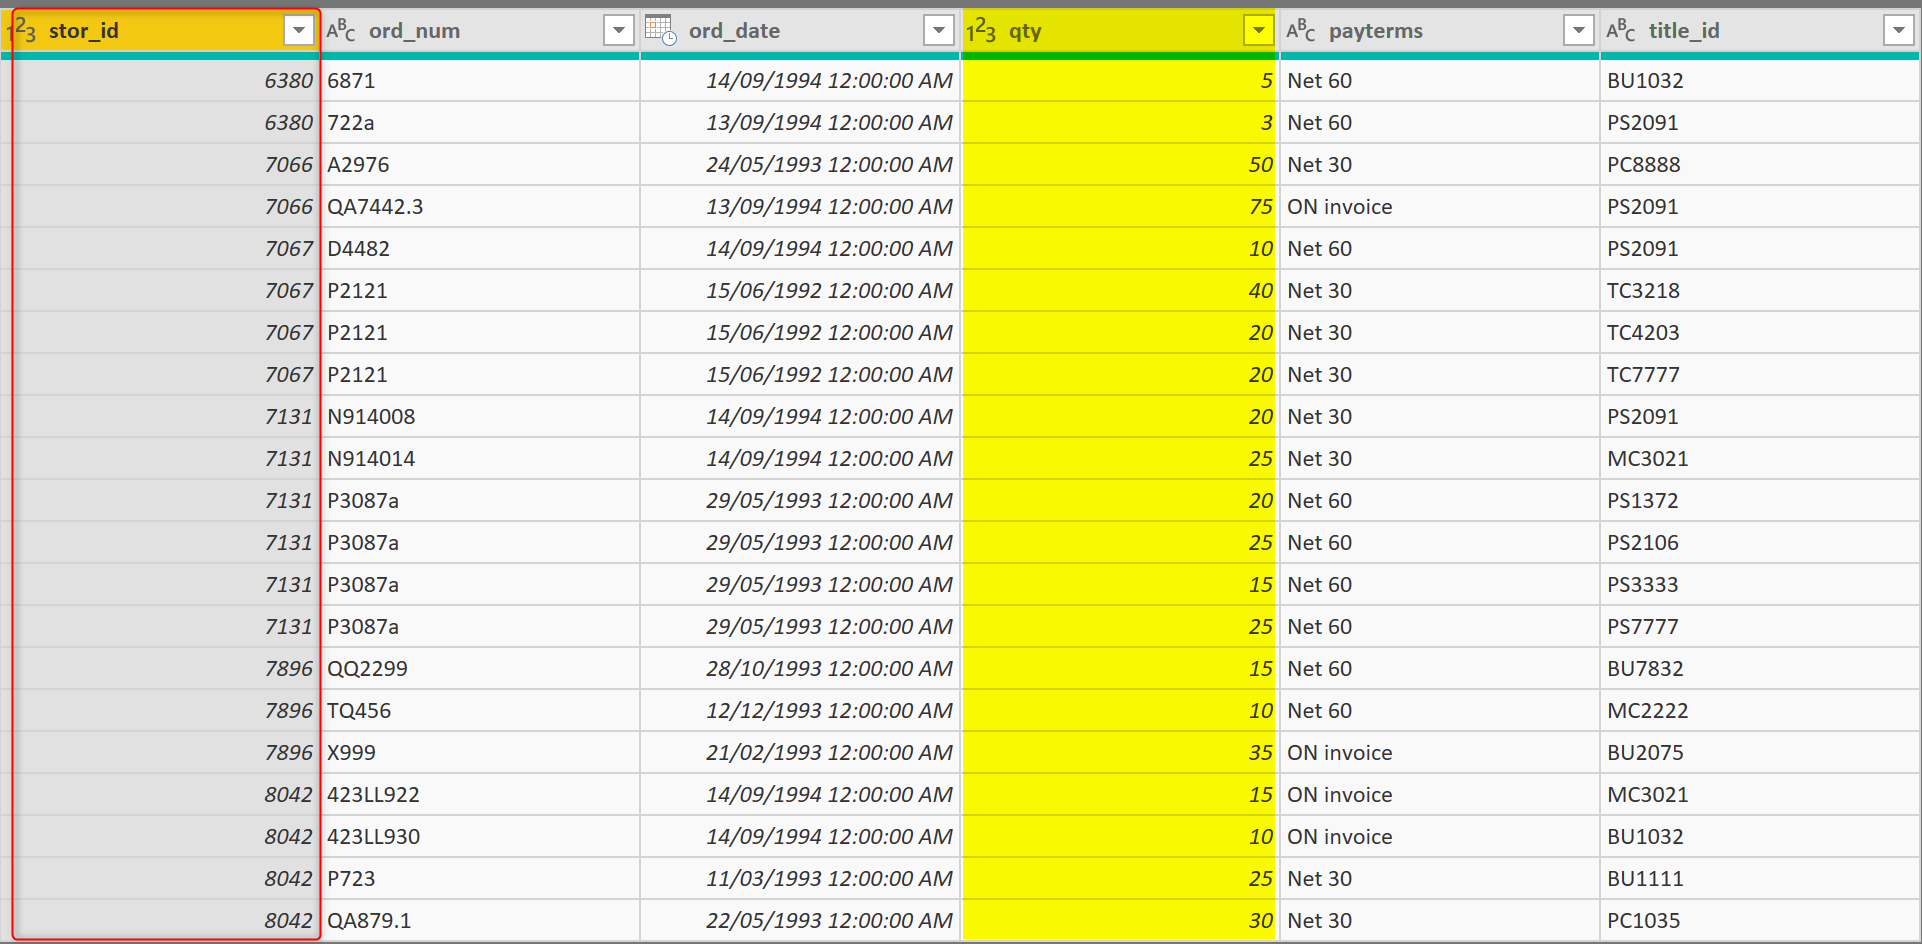Screen dimensions: 1922x944
Task: Click the title_id text data type icon
Action: click(x=1621, y=31)
